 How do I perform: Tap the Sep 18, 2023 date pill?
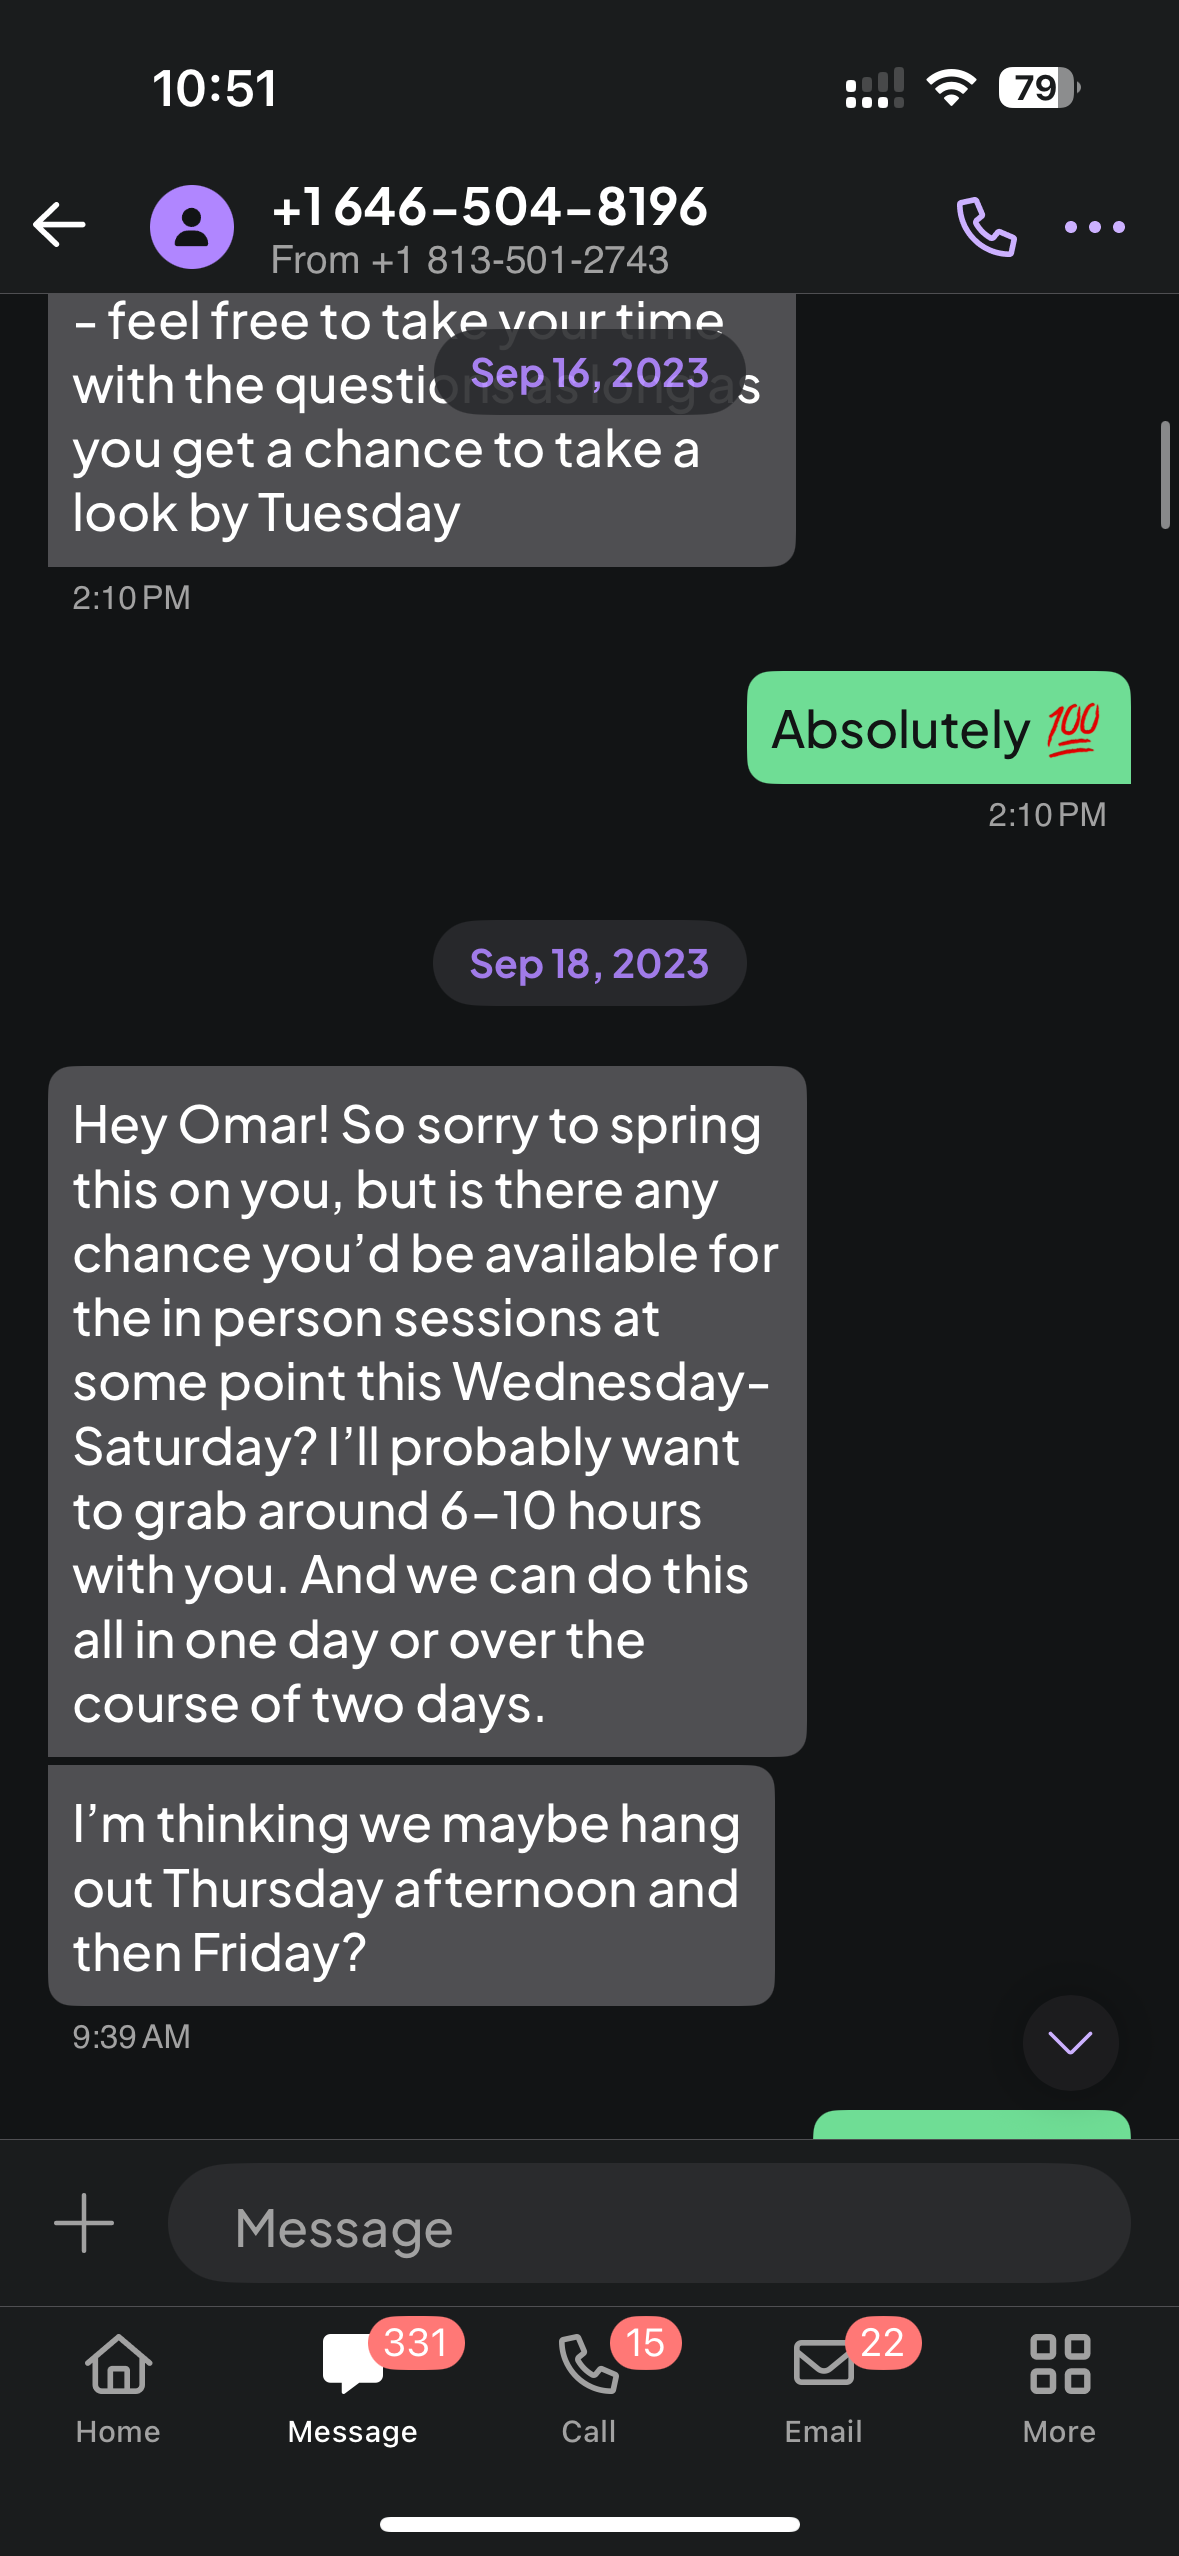coord(589,964)
